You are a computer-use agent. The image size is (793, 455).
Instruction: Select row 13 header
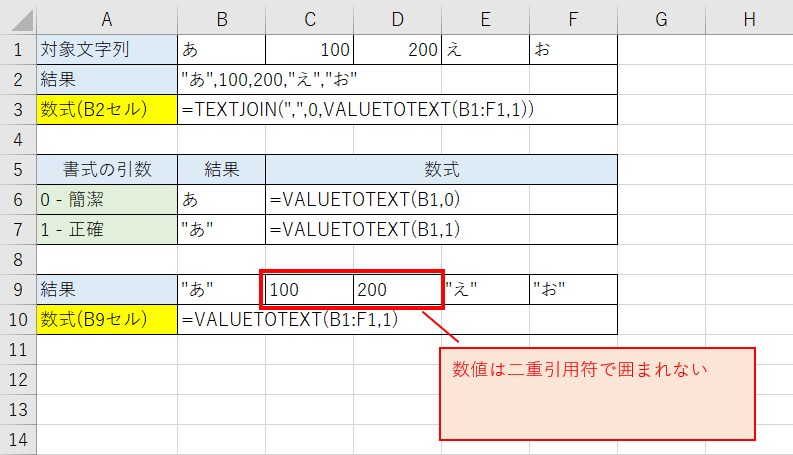tap(18, 410)
